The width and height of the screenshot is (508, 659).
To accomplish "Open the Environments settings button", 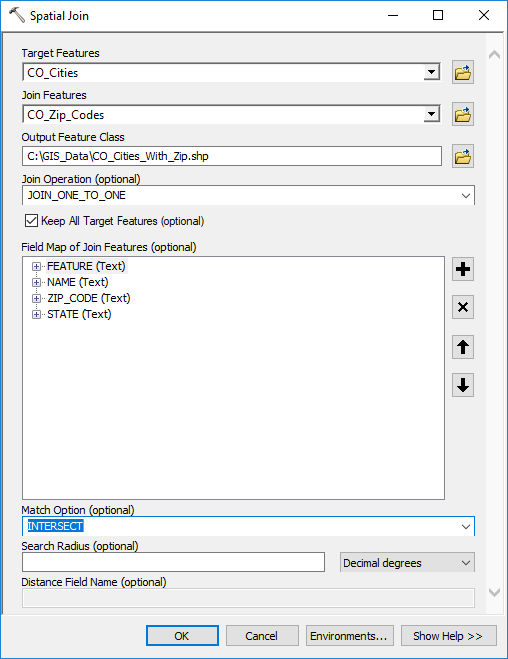I will point(350,635).
